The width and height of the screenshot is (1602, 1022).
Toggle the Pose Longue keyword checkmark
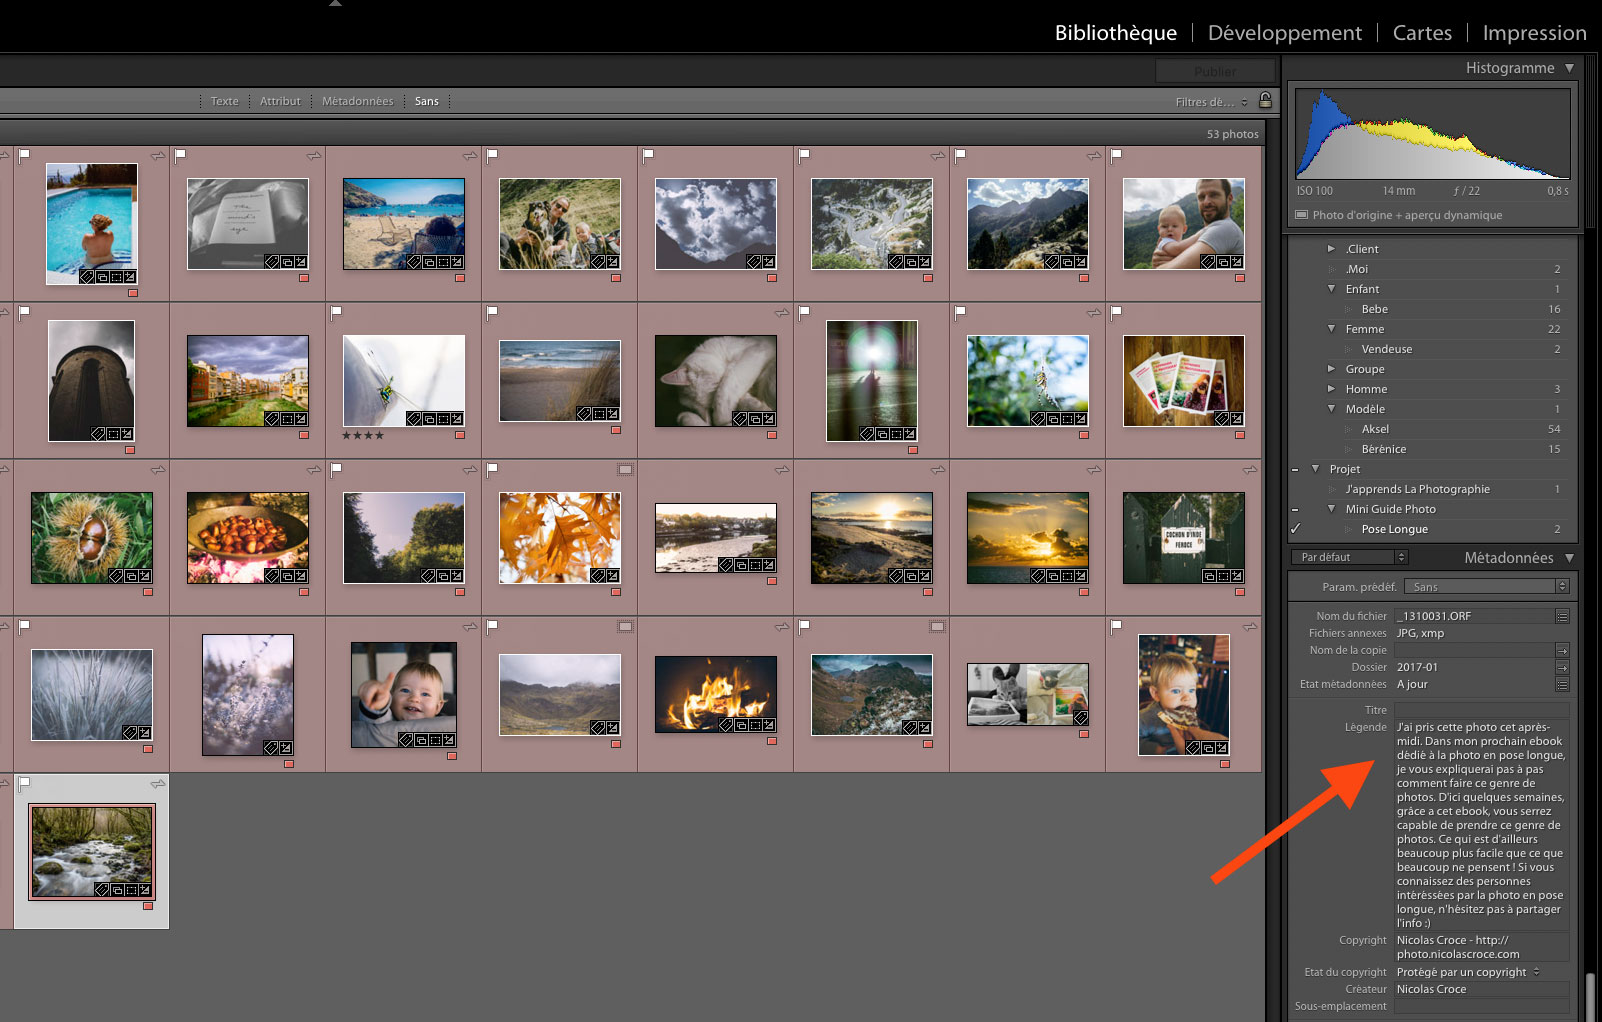click(1296, 529)
